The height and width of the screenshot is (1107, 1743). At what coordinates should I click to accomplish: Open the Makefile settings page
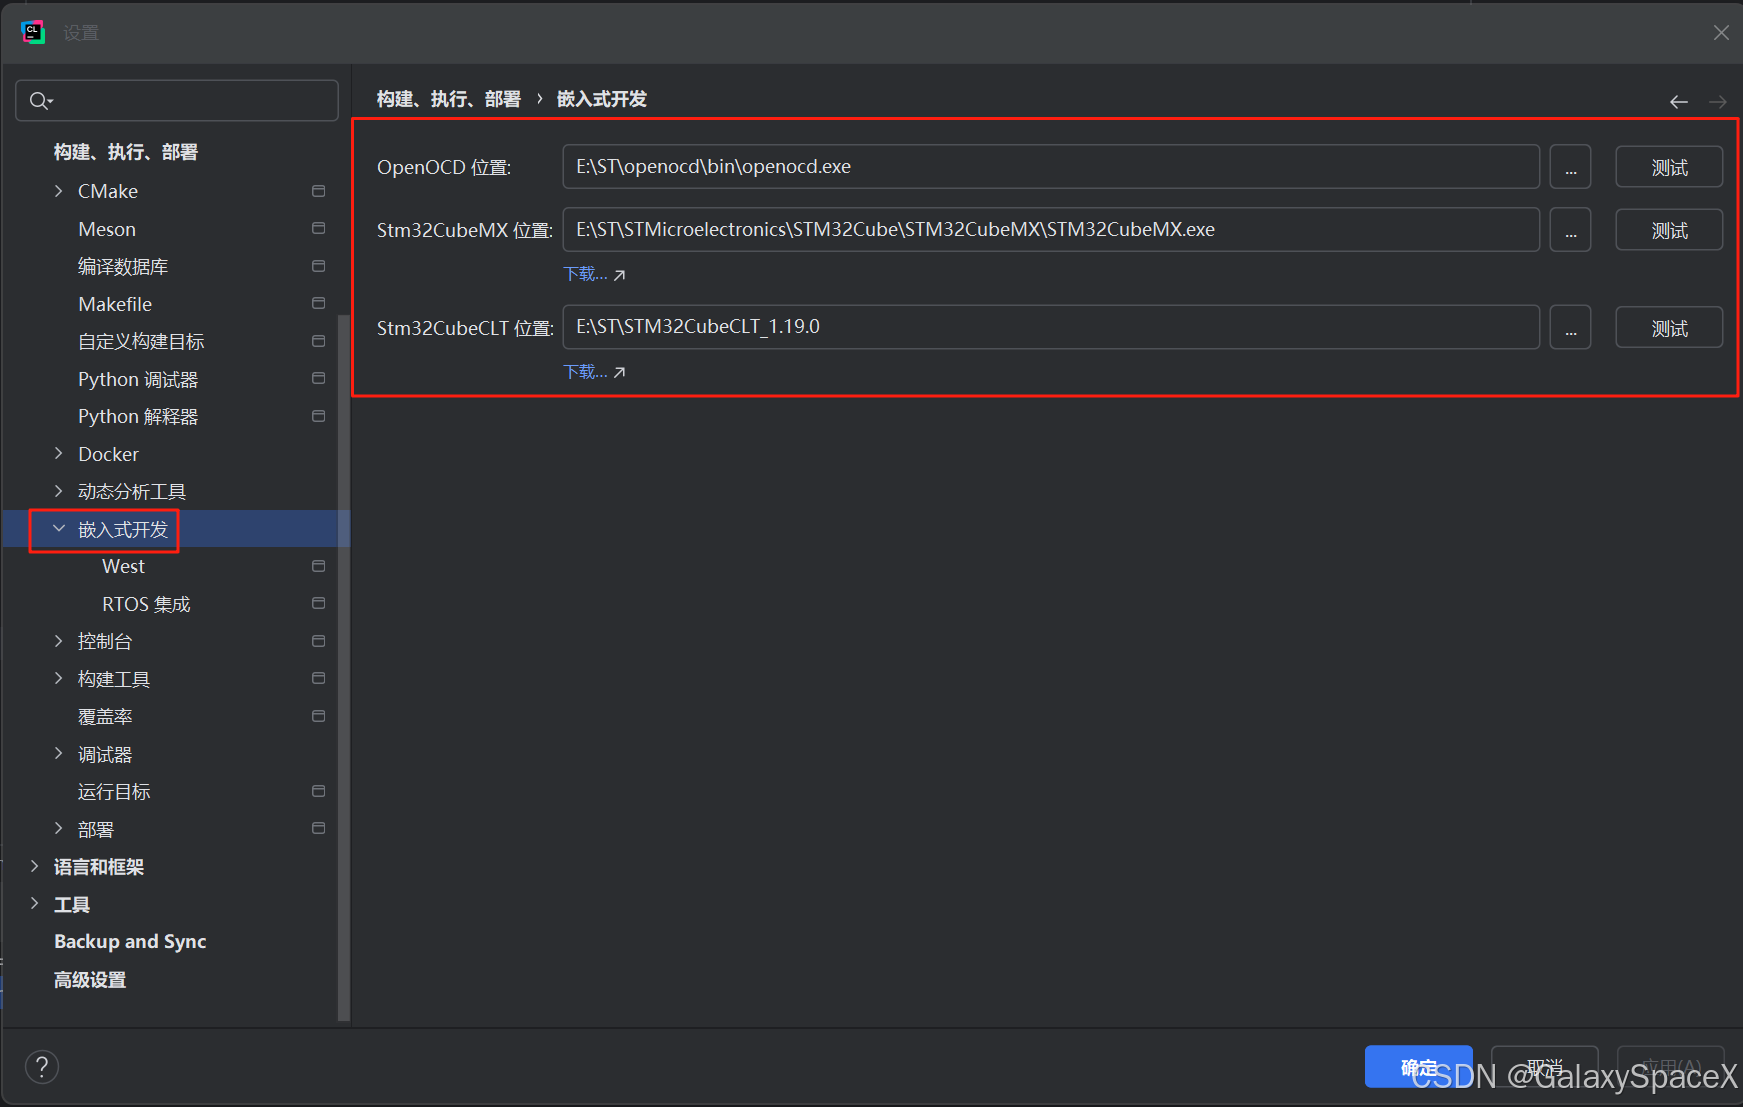click(x=115, y=304)
